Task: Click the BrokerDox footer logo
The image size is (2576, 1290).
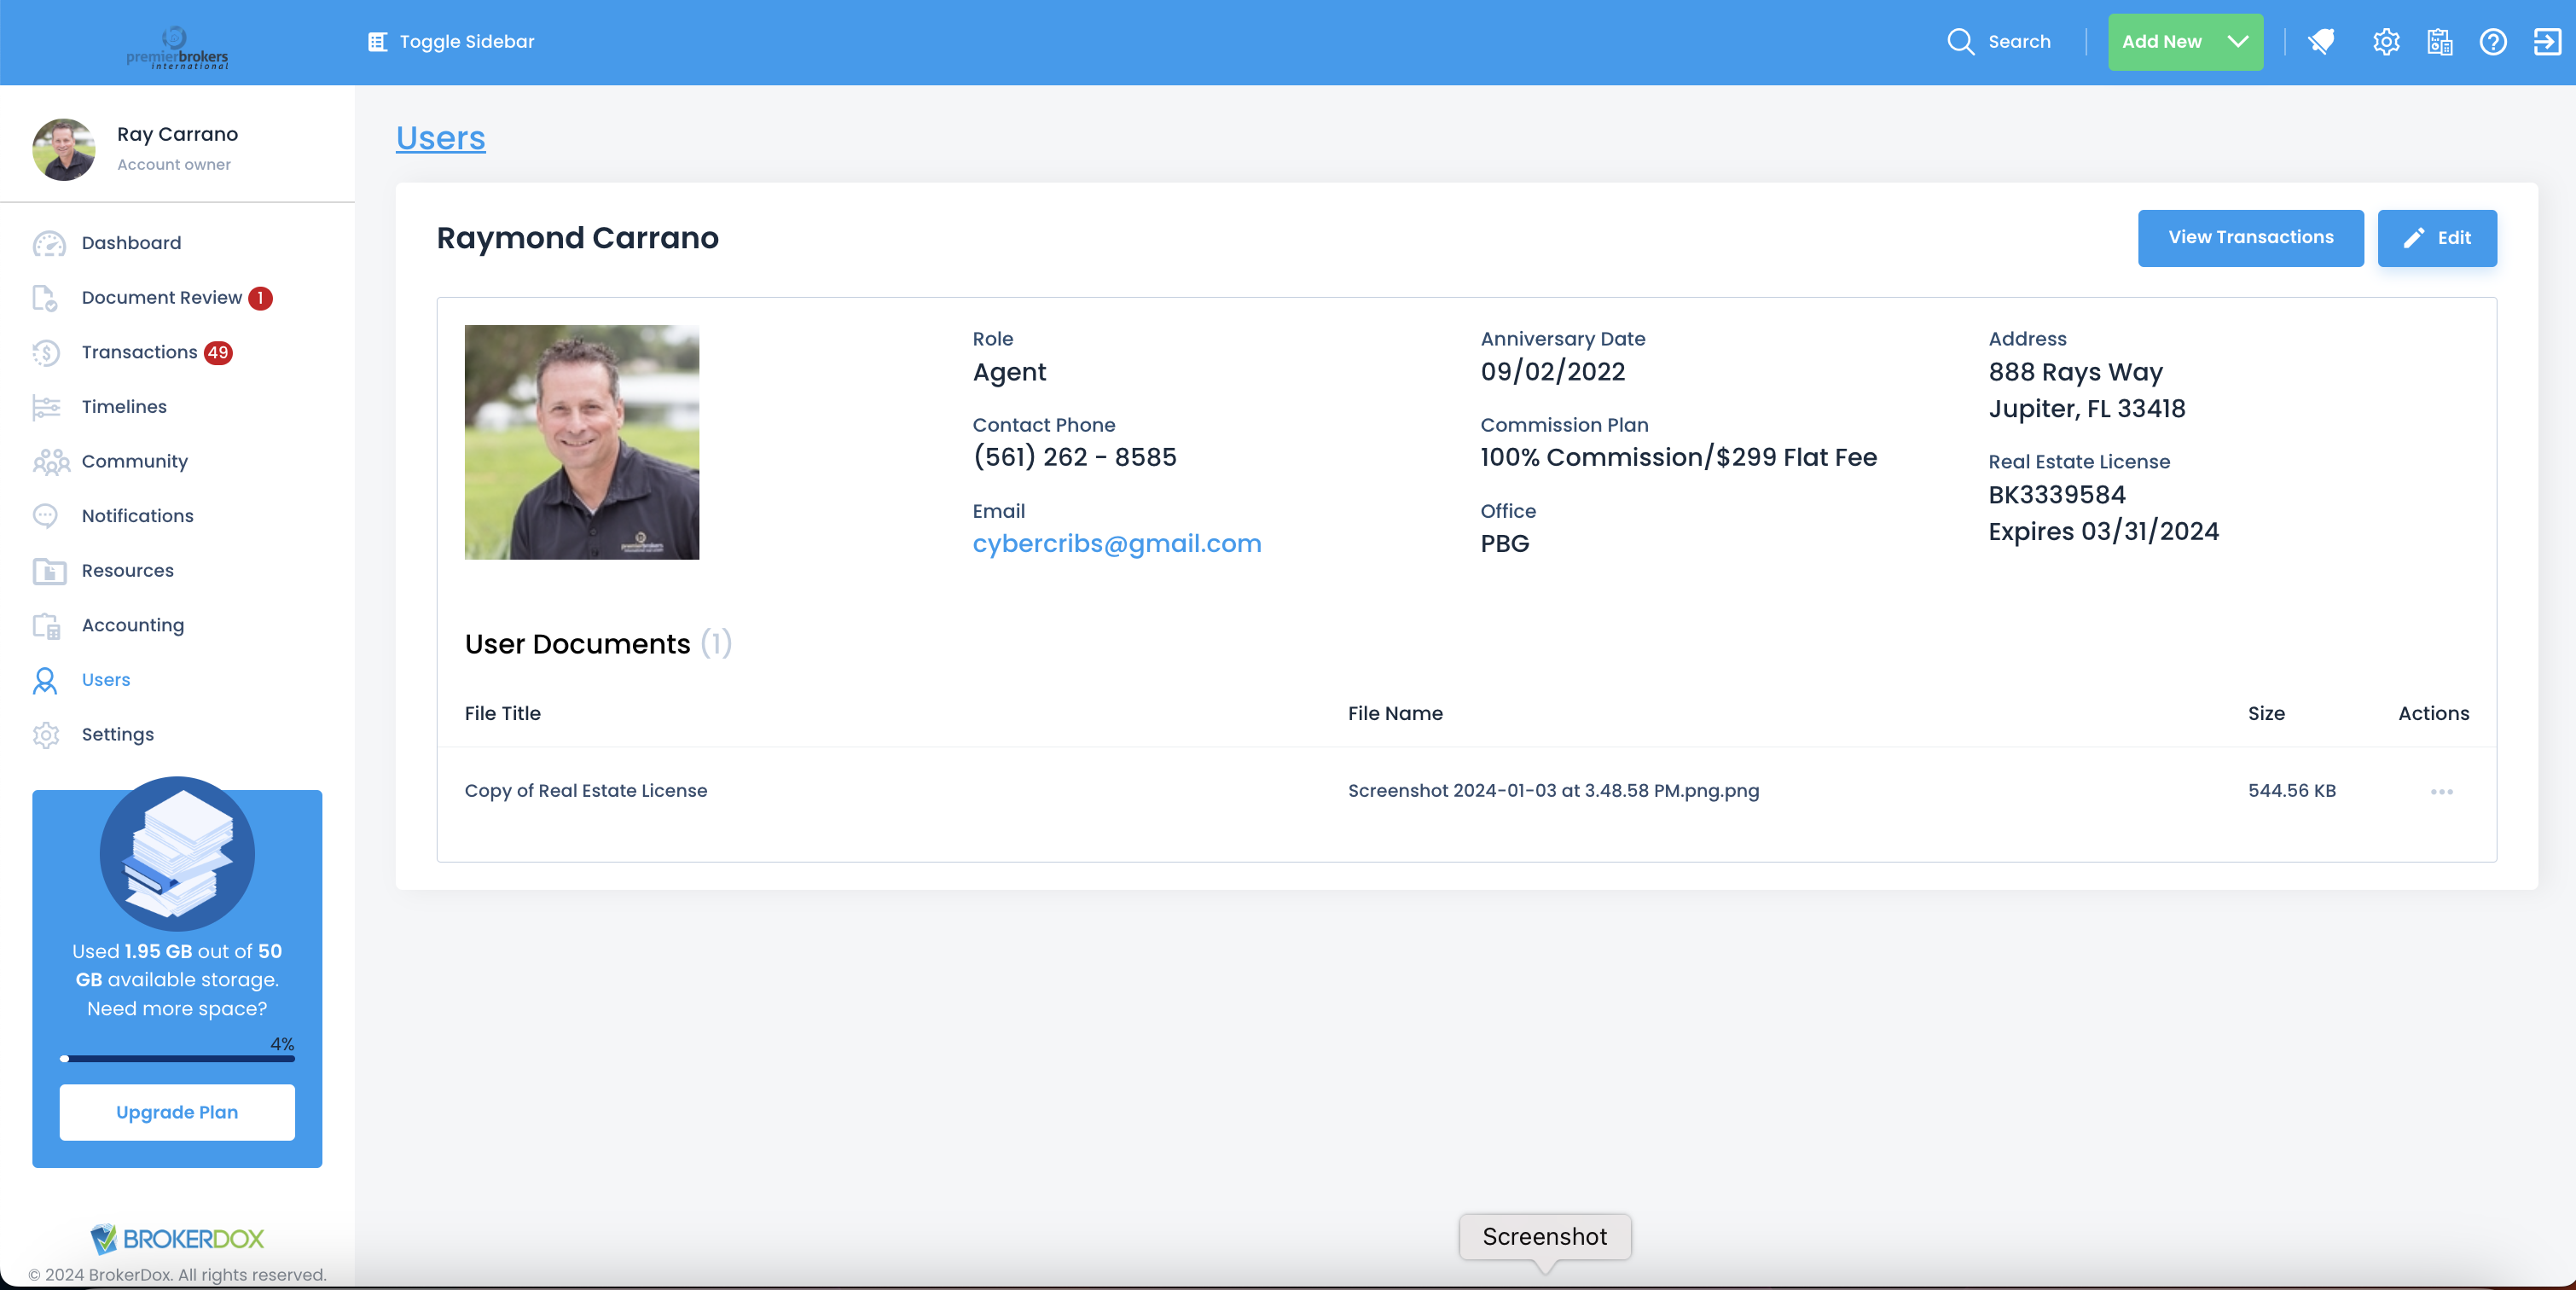Action: (x=177, y=1239)
